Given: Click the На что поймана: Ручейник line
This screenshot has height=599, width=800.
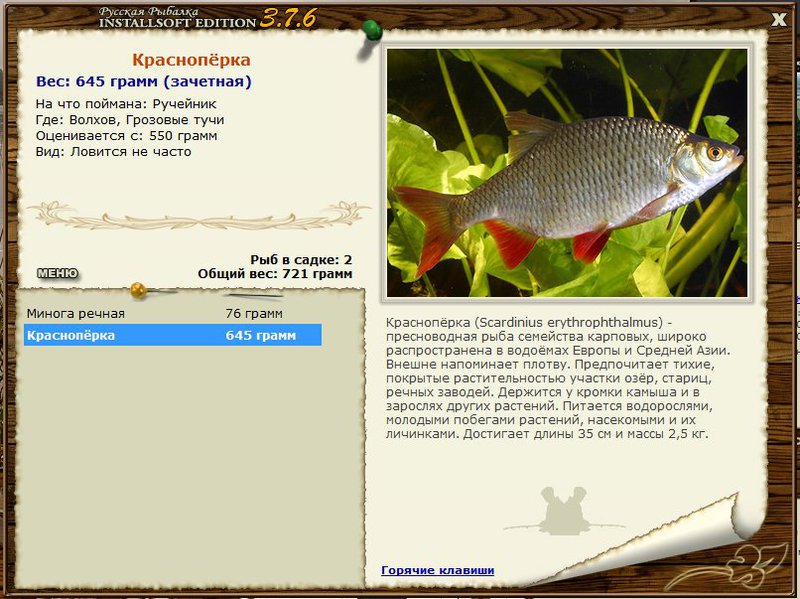Looking at the screenshot, I should 126,104.
